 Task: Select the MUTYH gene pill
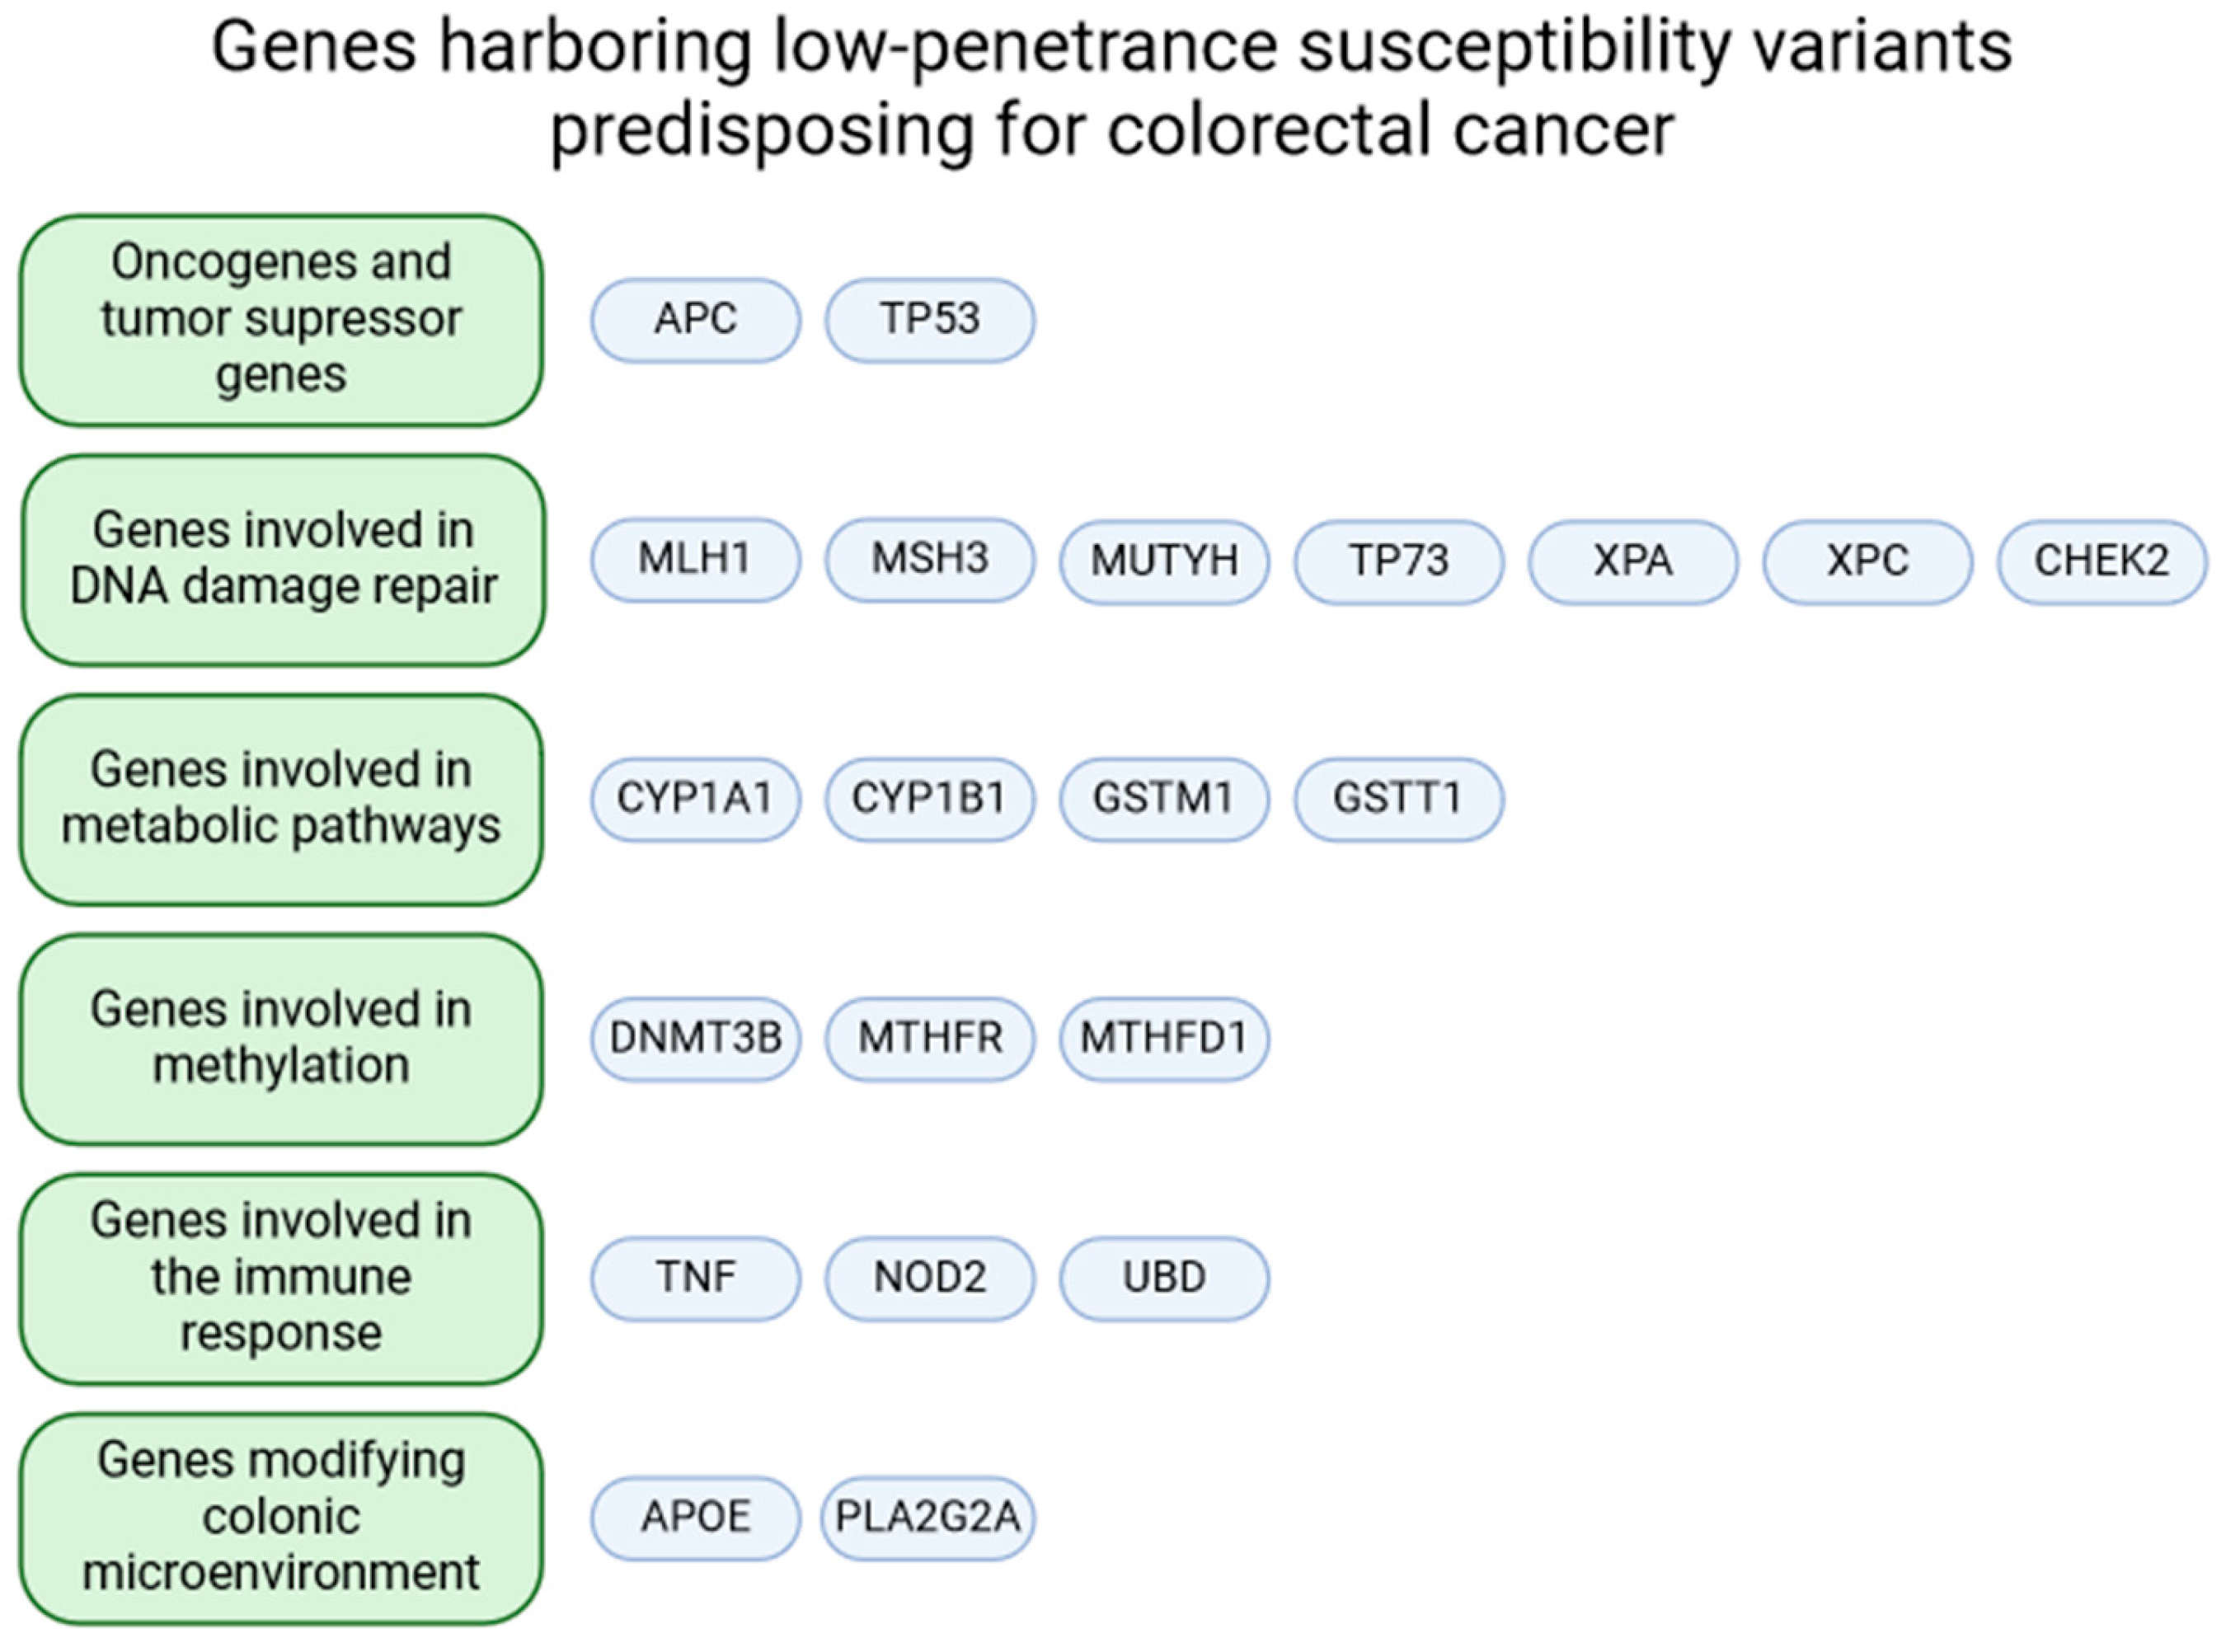coord(1164,561)
